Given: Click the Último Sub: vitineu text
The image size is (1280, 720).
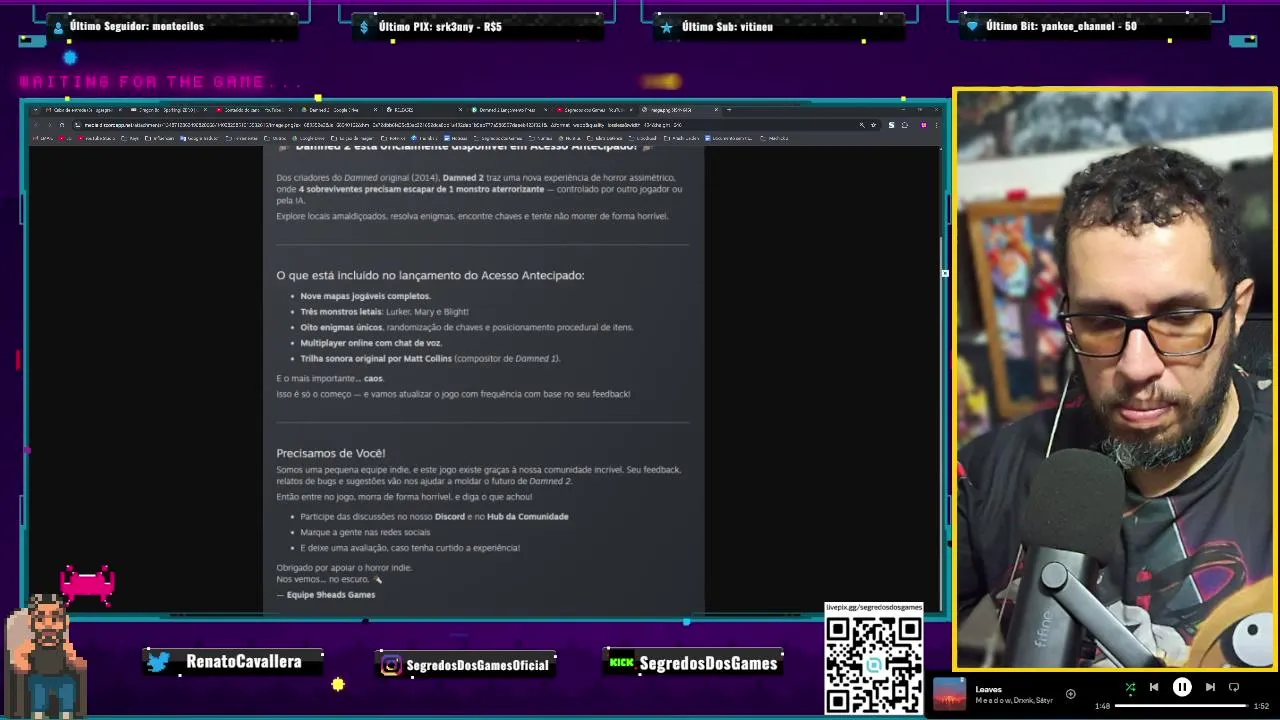Looking at the screenshot, I should 727,27.
